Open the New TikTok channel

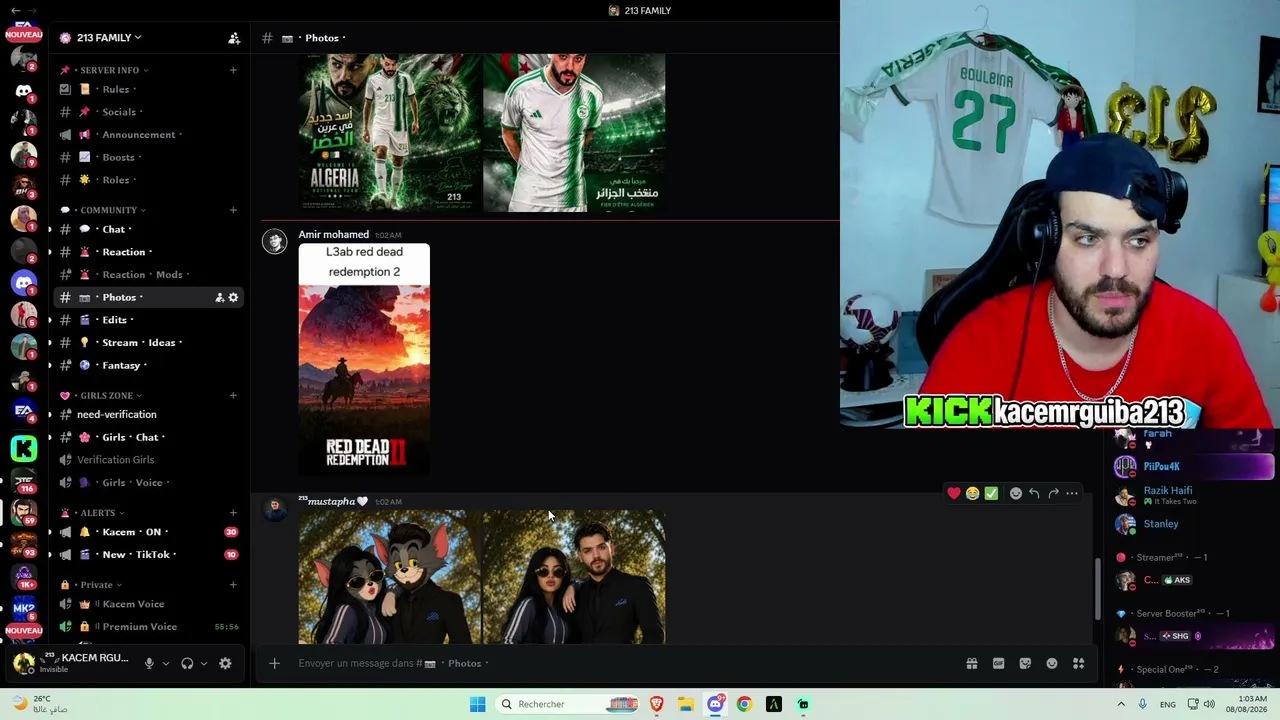(x=148, y=554)
